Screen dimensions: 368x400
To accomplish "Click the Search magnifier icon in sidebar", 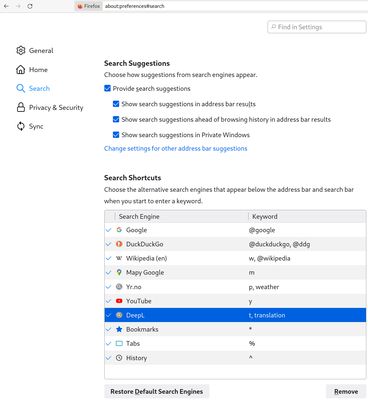I will 21,88.
